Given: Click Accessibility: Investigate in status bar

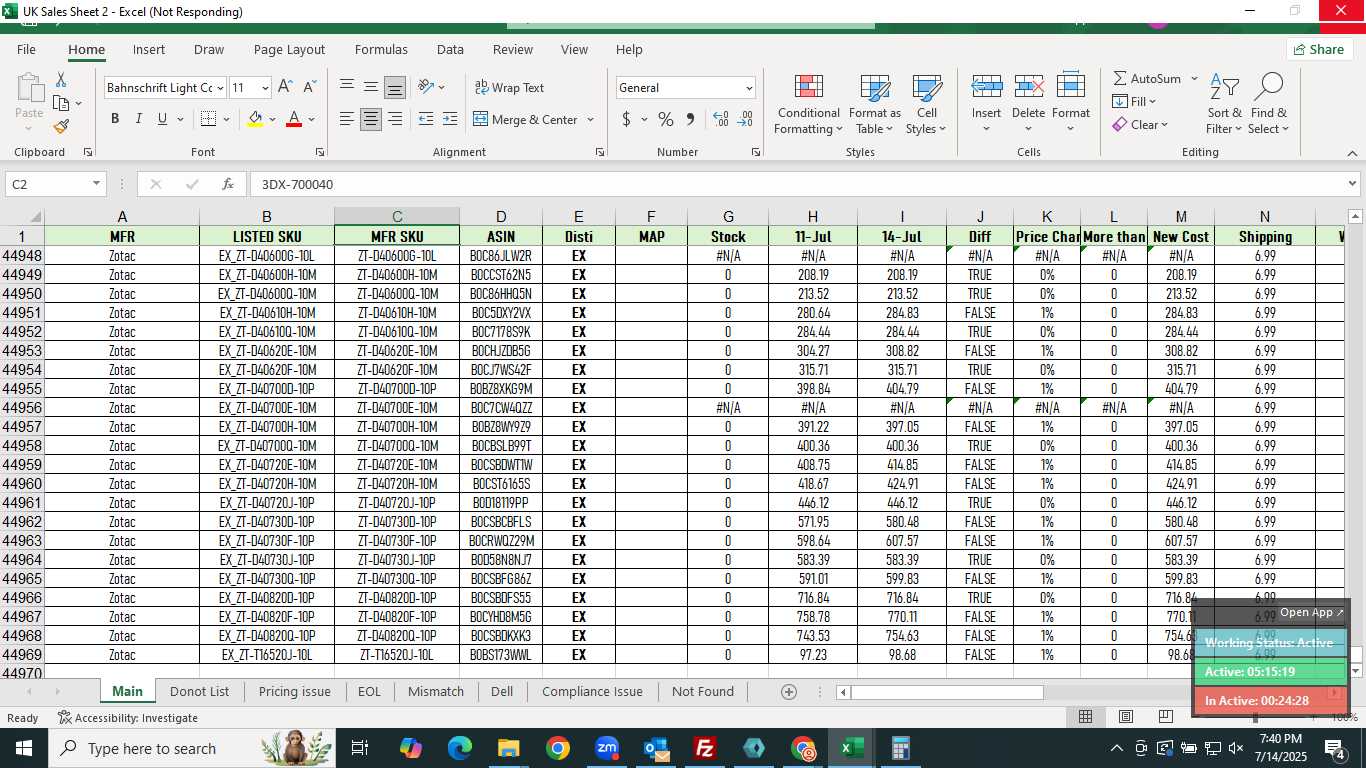Looking at the screenshot, I should click(x=128, y=718).
